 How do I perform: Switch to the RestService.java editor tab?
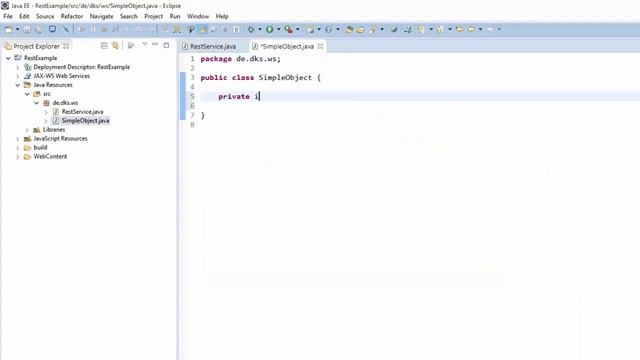coord(209,47)
